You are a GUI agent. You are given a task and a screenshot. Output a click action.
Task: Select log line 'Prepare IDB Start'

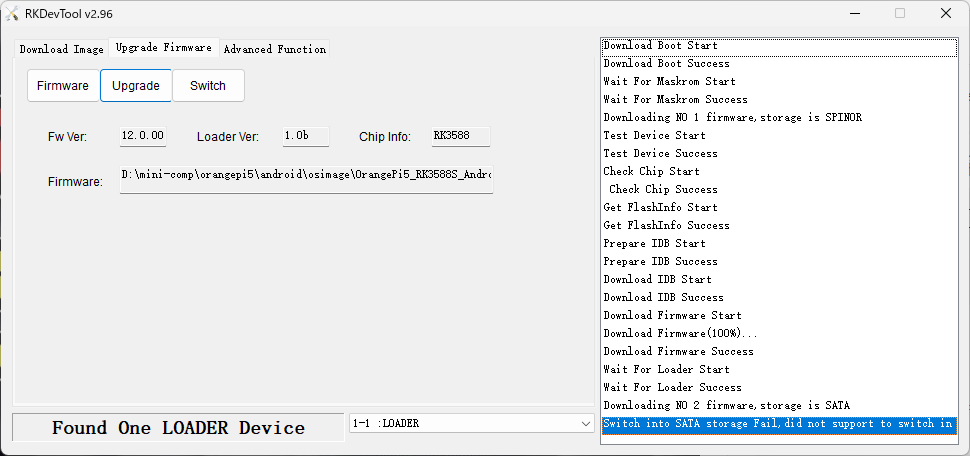[779, 243]
